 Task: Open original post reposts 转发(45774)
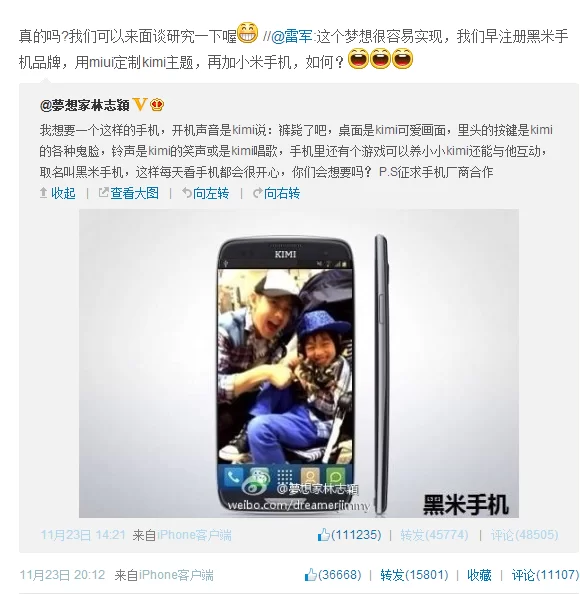434,535
